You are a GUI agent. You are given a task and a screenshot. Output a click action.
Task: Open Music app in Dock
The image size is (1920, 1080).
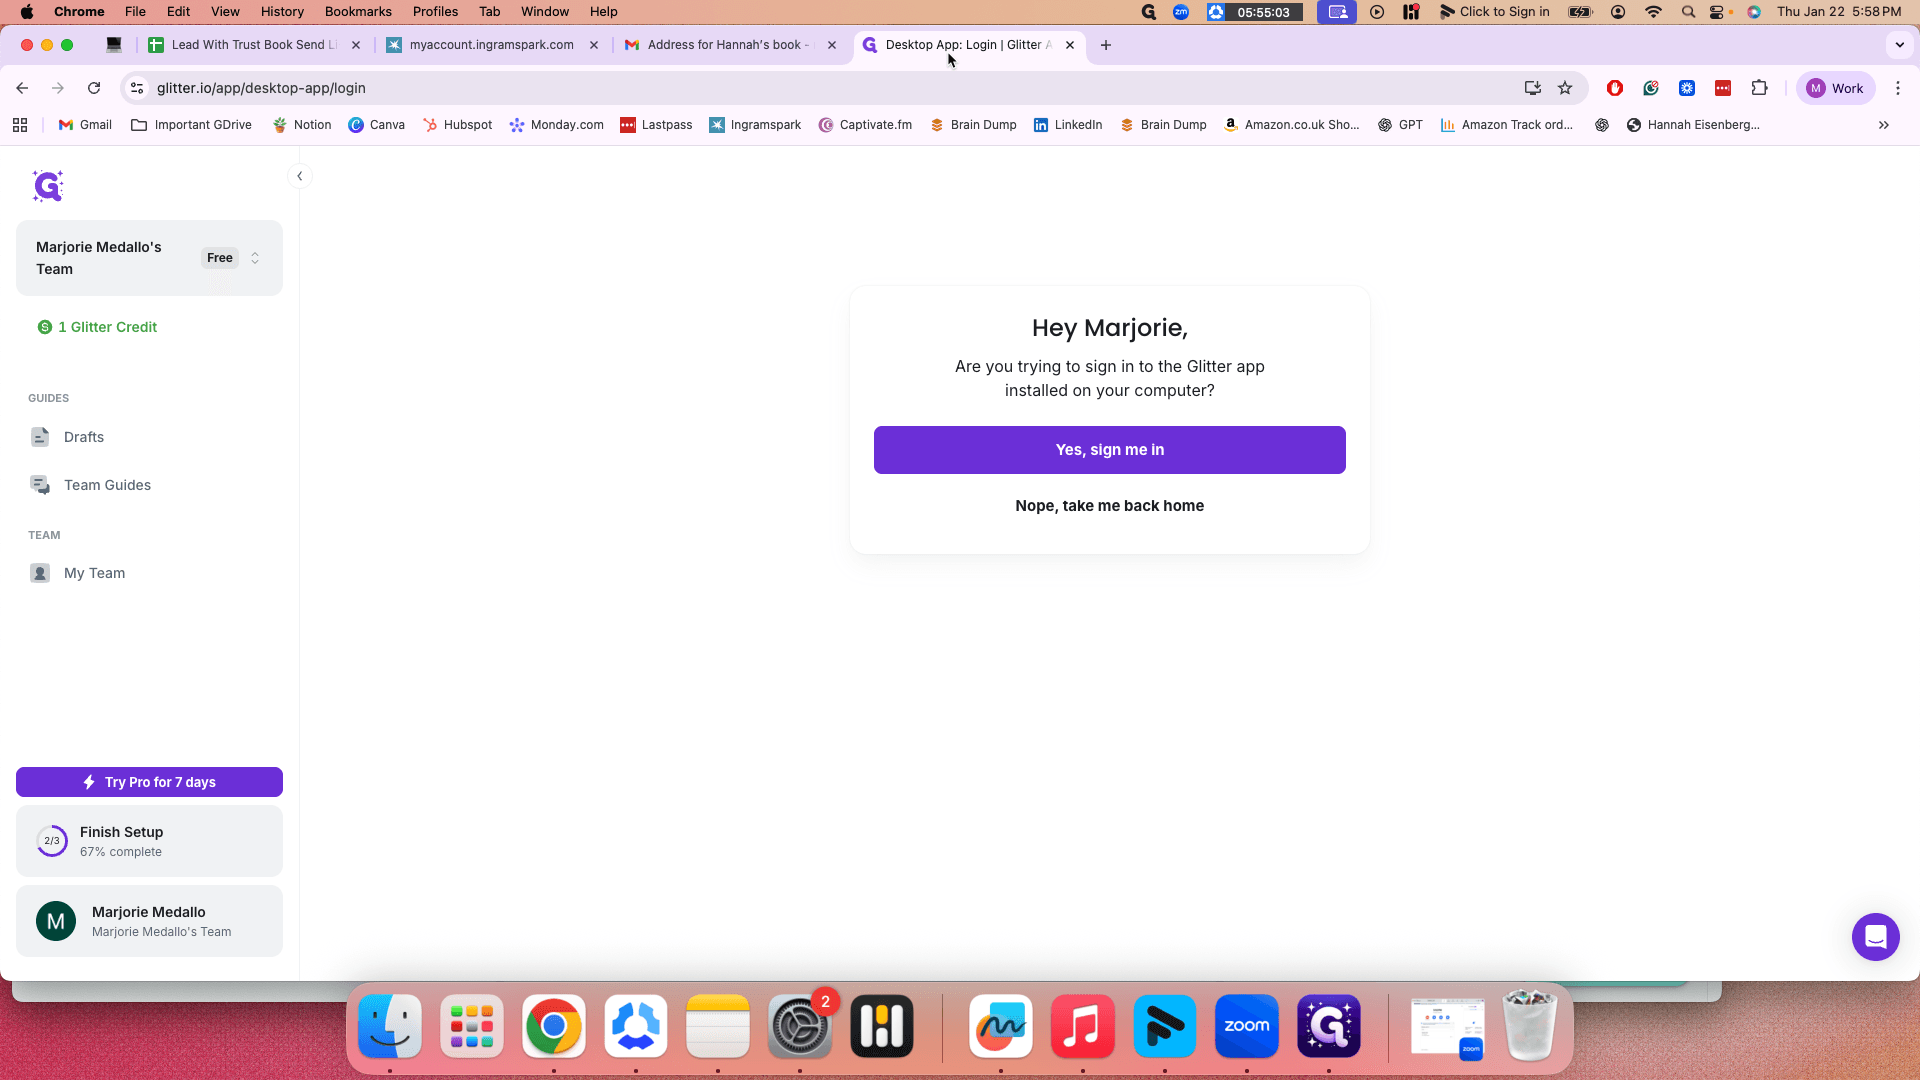pos(1082,1026)
